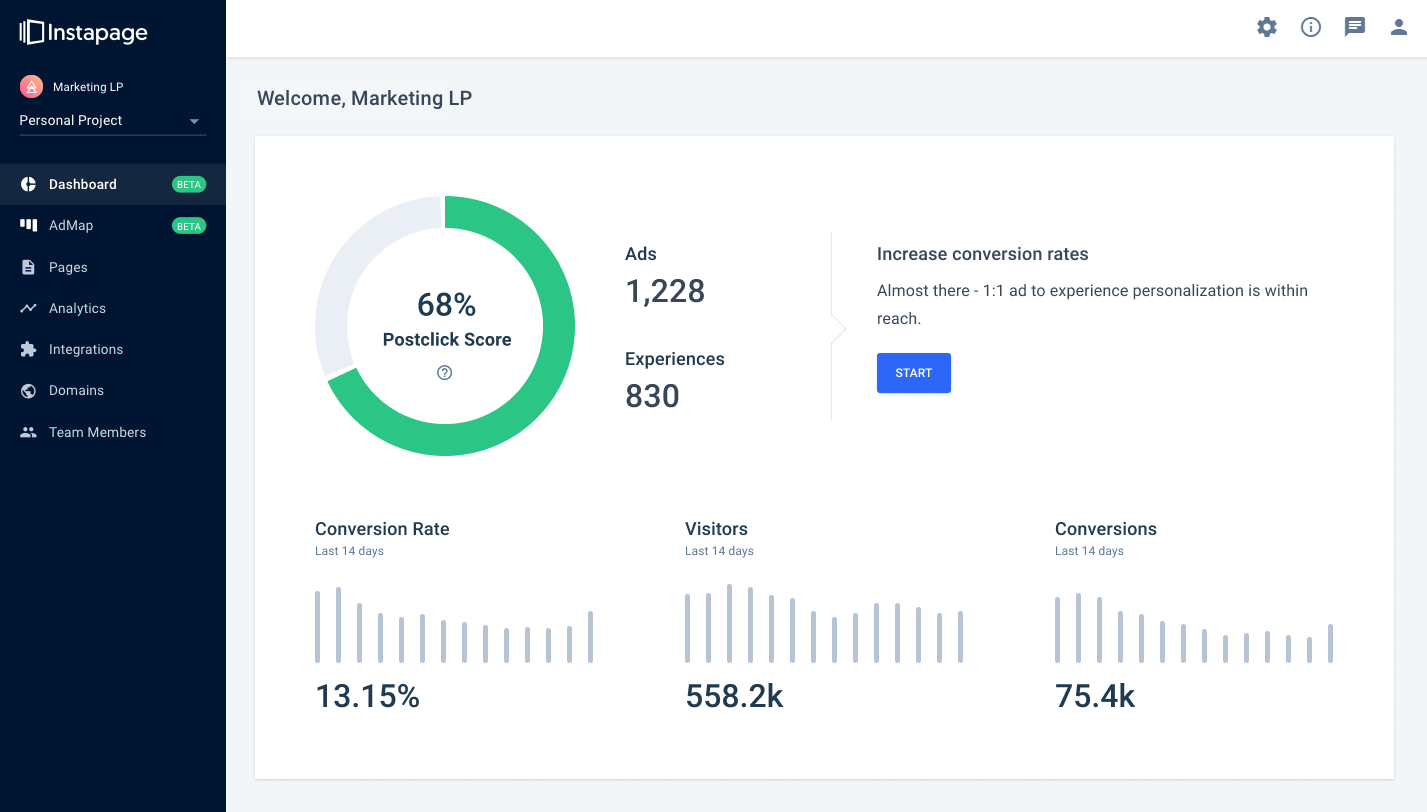Open the feedback chat icon in the header
This screenshot has height=812, width=1427.
point(1355,27)
